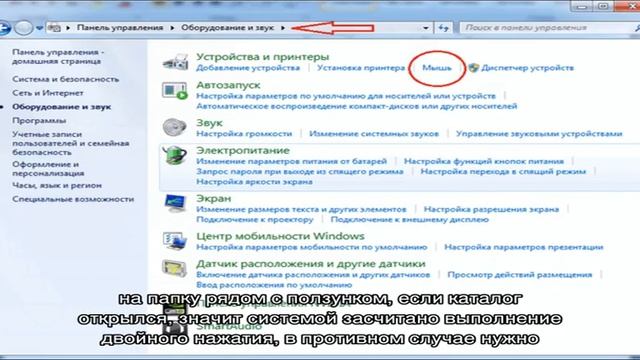Open Экран heading link
Viewport: 640px width, 360px height.
click(213, 198)
